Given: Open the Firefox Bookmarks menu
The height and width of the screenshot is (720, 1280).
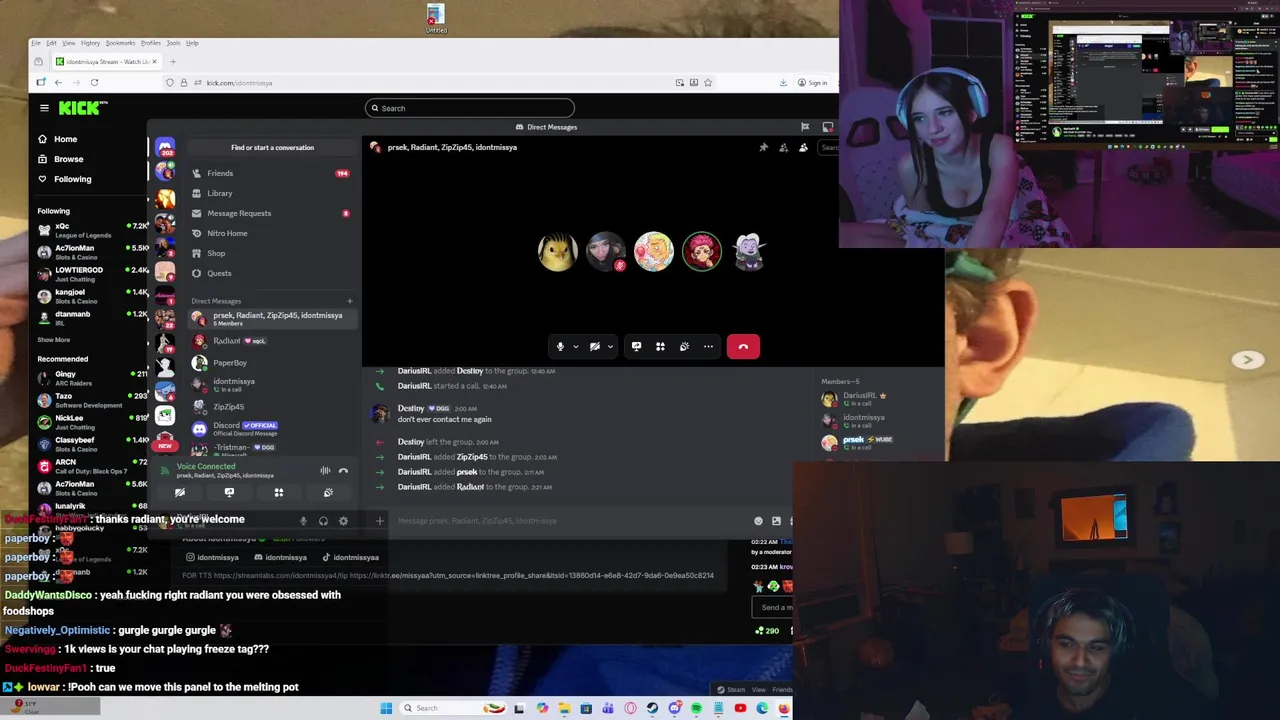Looking at the screenshot, I should tap(120, 43).
